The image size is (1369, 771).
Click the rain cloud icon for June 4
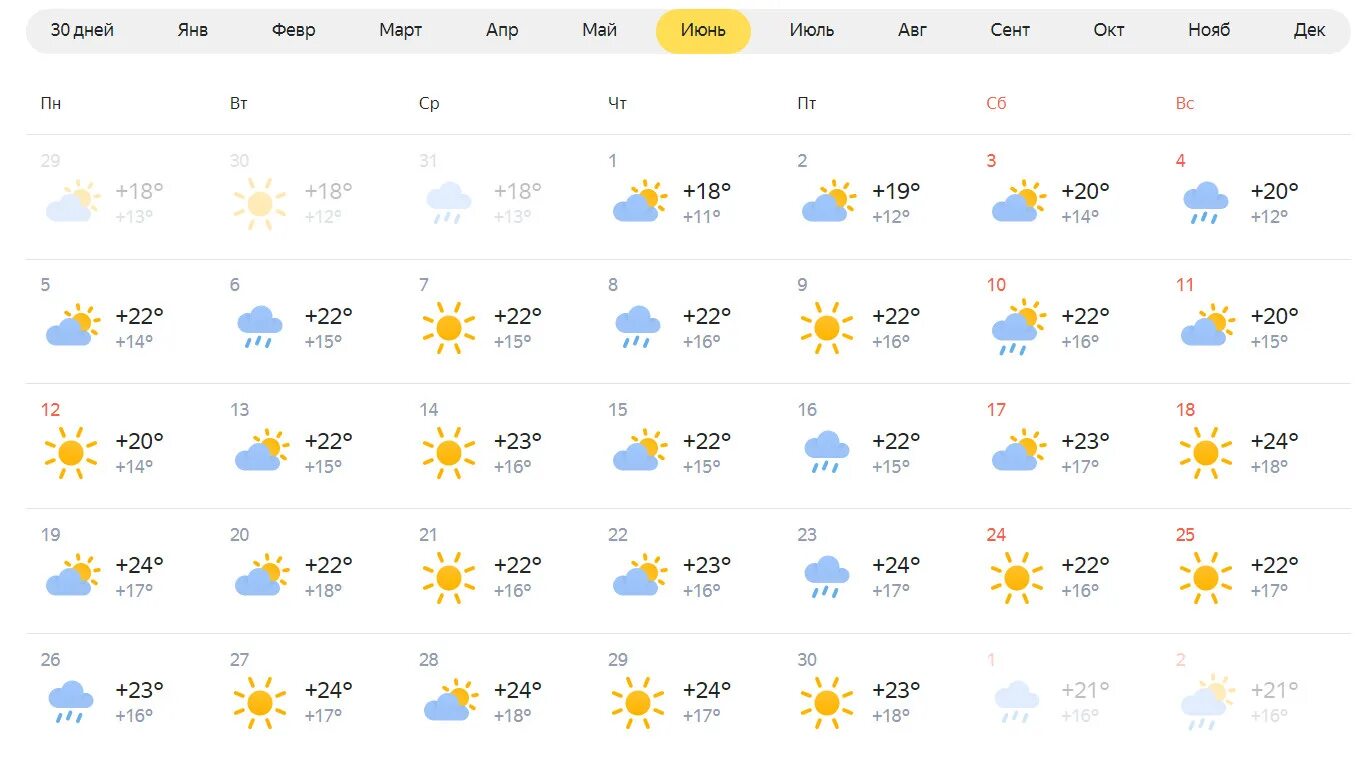click(x=1205, y=202)
